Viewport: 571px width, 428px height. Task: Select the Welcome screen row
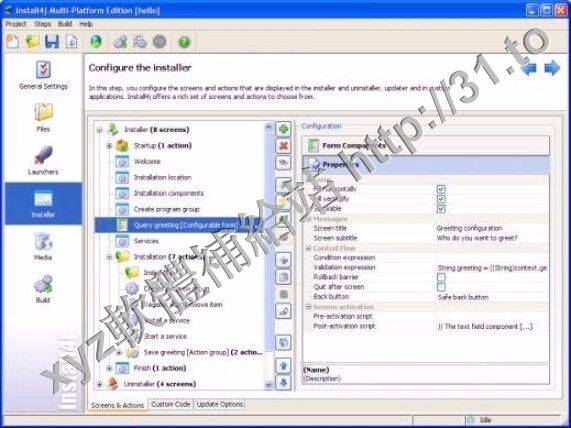[147, 161]
